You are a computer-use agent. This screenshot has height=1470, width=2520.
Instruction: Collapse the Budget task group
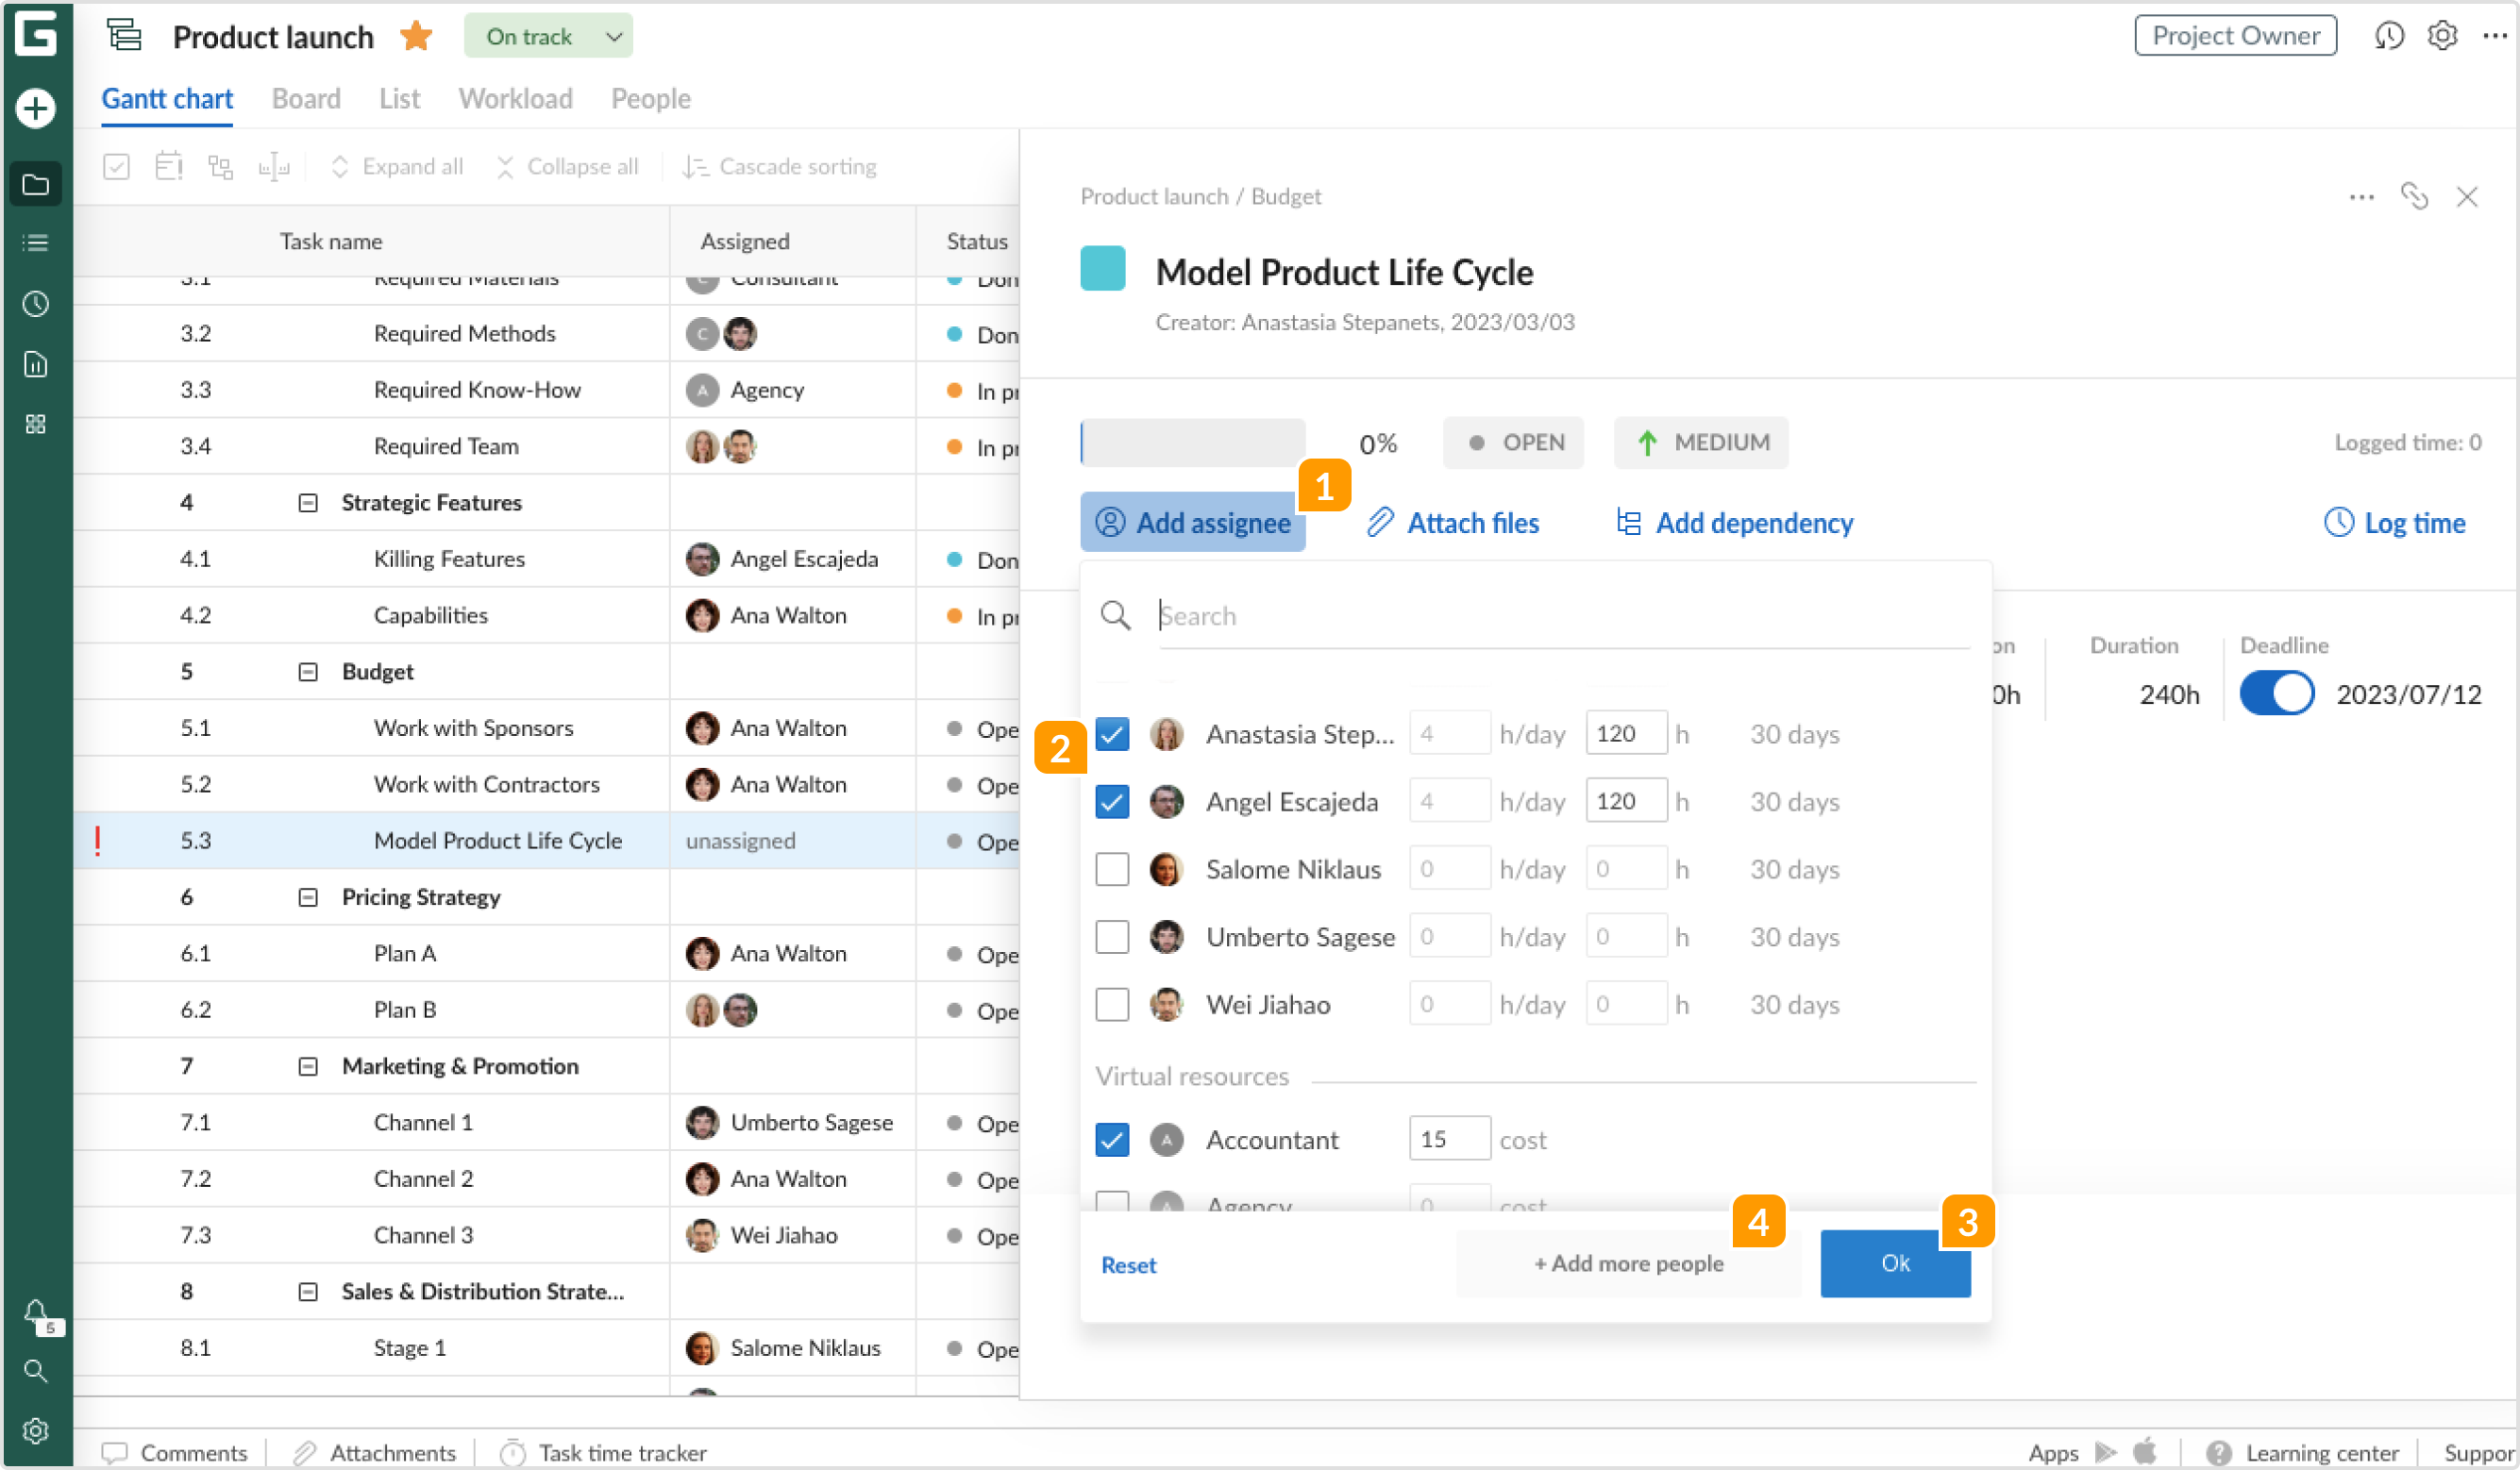click(308, 672)
